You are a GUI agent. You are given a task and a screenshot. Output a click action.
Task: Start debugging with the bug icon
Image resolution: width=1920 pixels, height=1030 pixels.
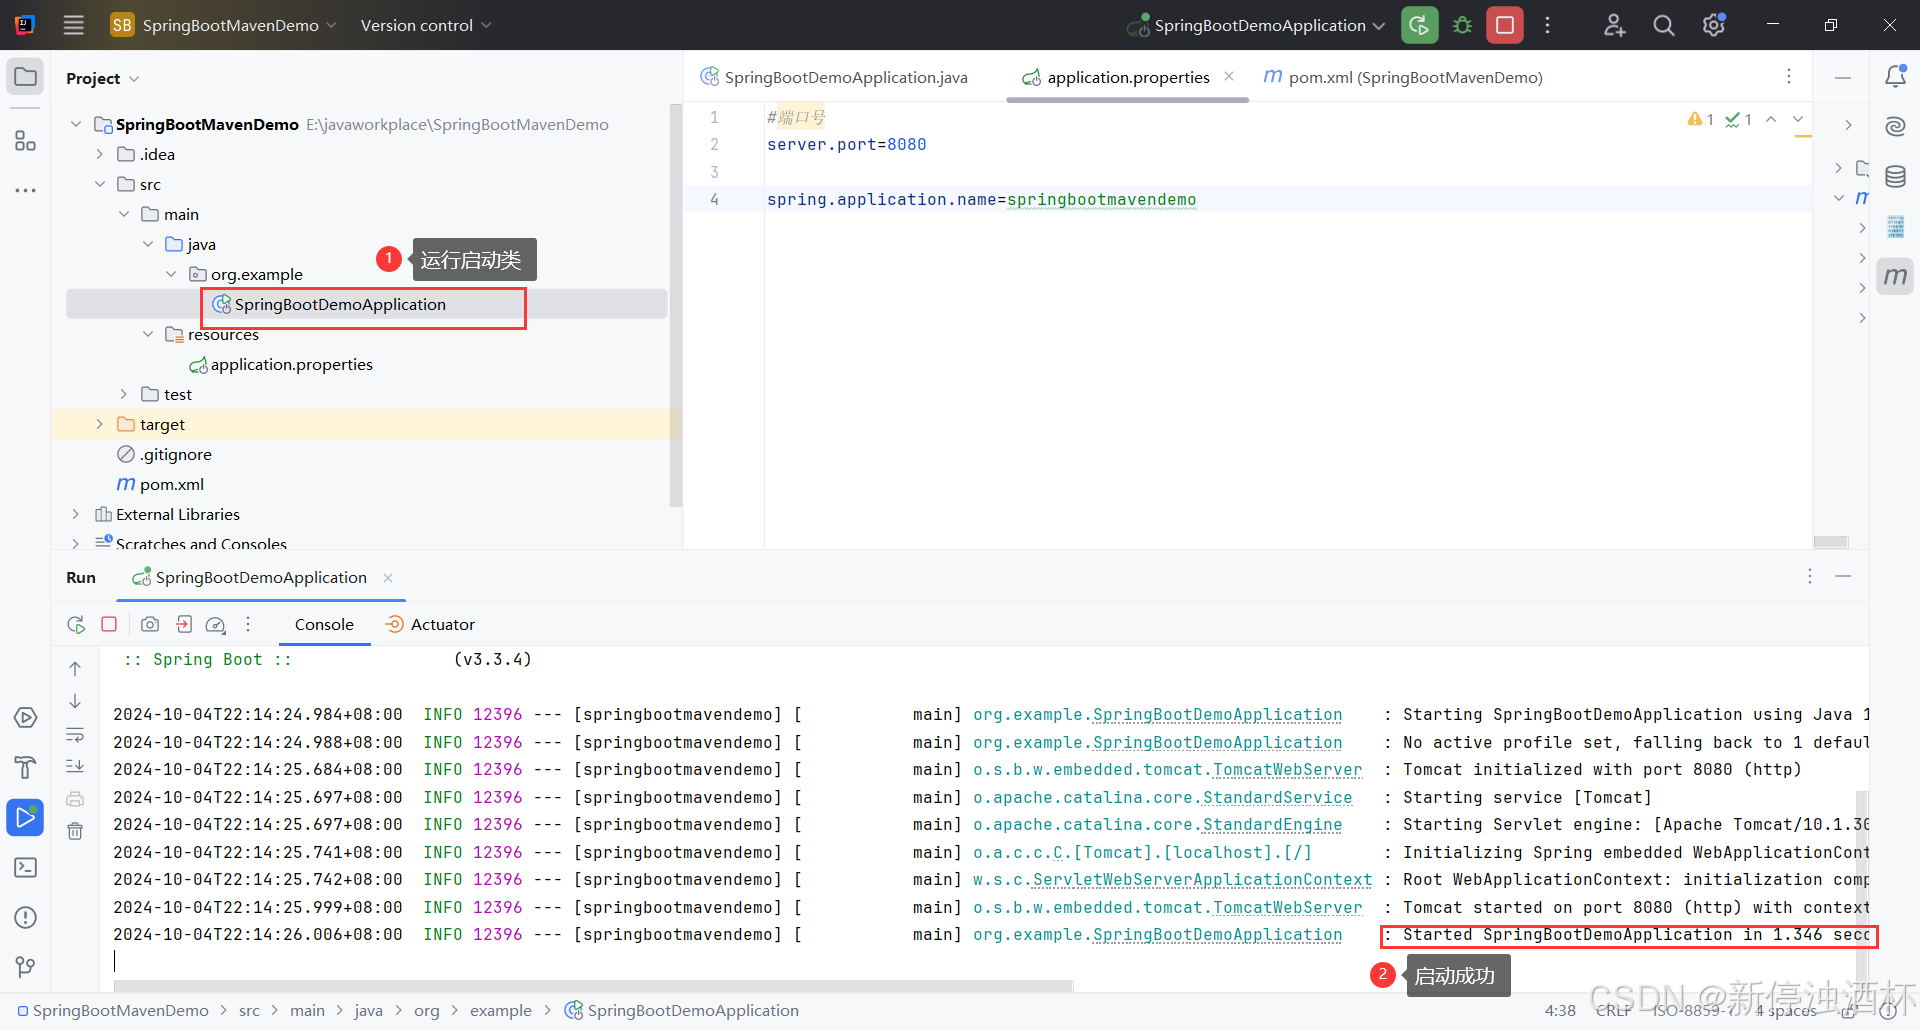pyautogui.click(x=1462, y=25)
